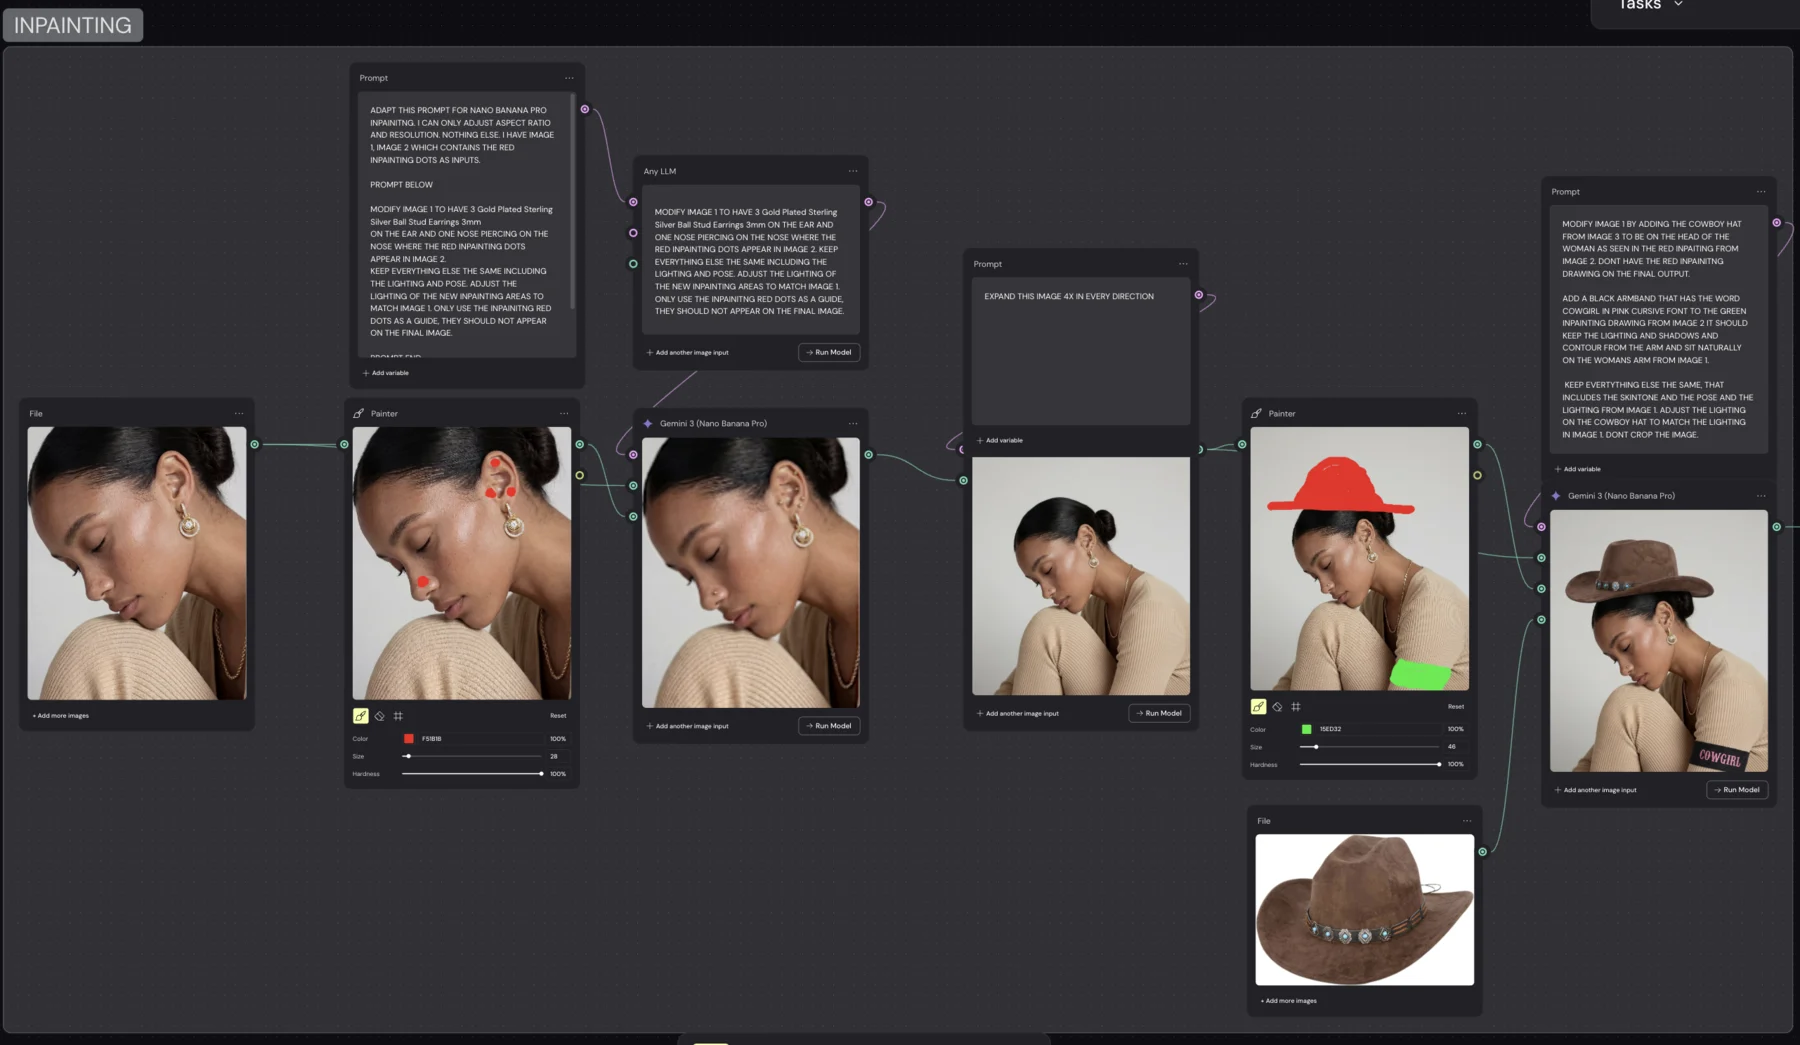Screen dimensions: 1800x1045
Task: Open the Any LLM node options menu
Action: pos(853,171)
